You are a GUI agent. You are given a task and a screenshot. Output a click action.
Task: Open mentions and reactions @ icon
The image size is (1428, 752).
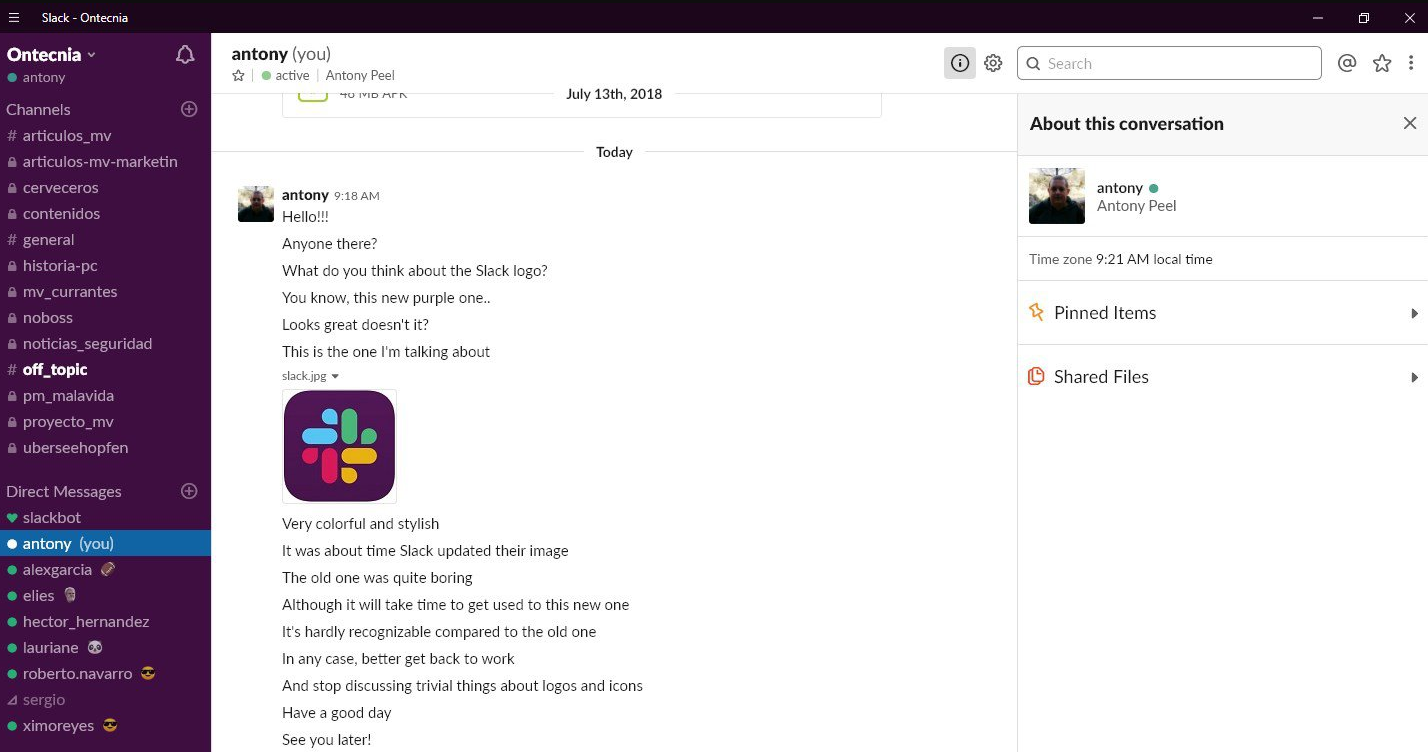click(x=1347, y=63)
